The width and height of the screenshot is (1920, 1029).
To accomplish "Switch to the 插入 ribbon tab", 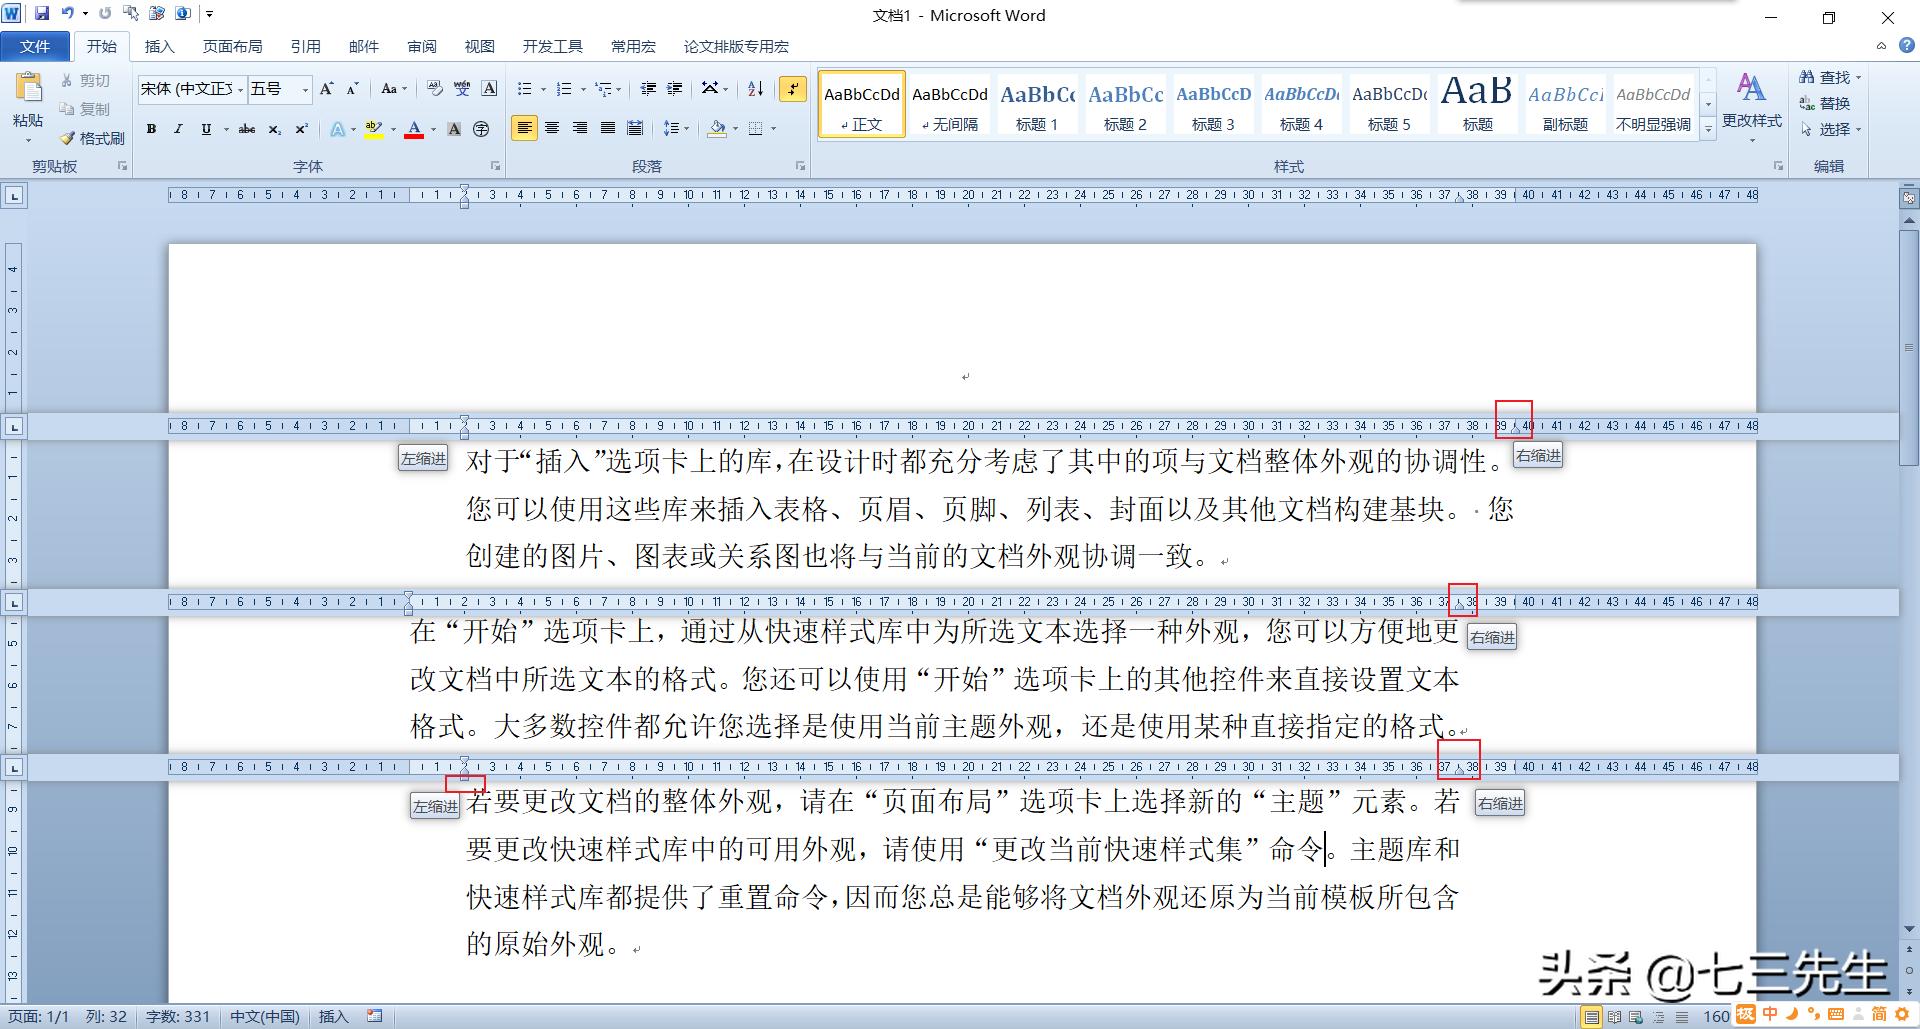I will point(160,46).
